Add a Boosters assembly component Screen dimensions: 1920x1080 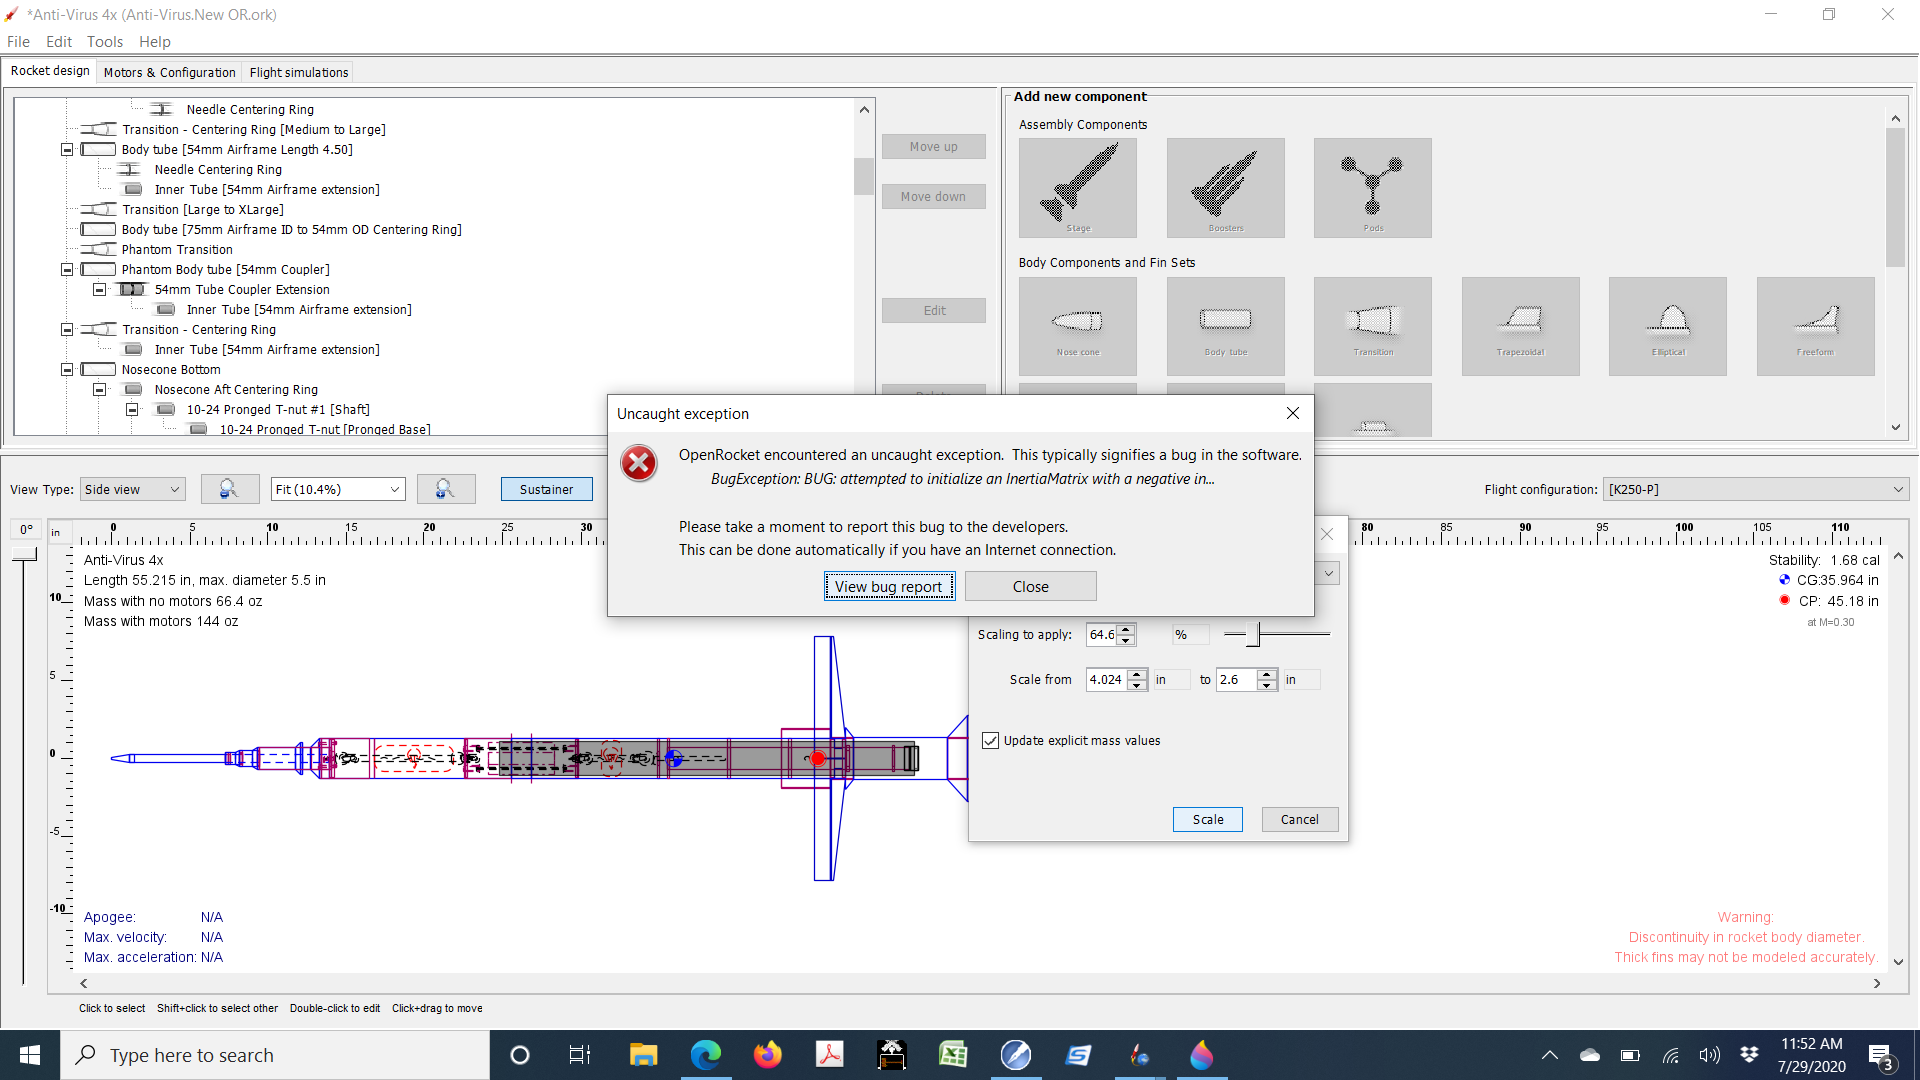[1225, 188]
